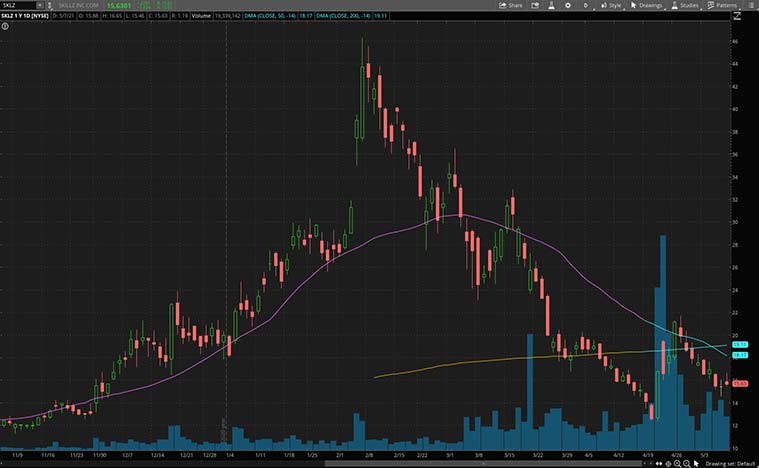Open the hamburger list menu at top right
Image resolution: width=759 pixels, height=468 pixels.
[751, 5]
